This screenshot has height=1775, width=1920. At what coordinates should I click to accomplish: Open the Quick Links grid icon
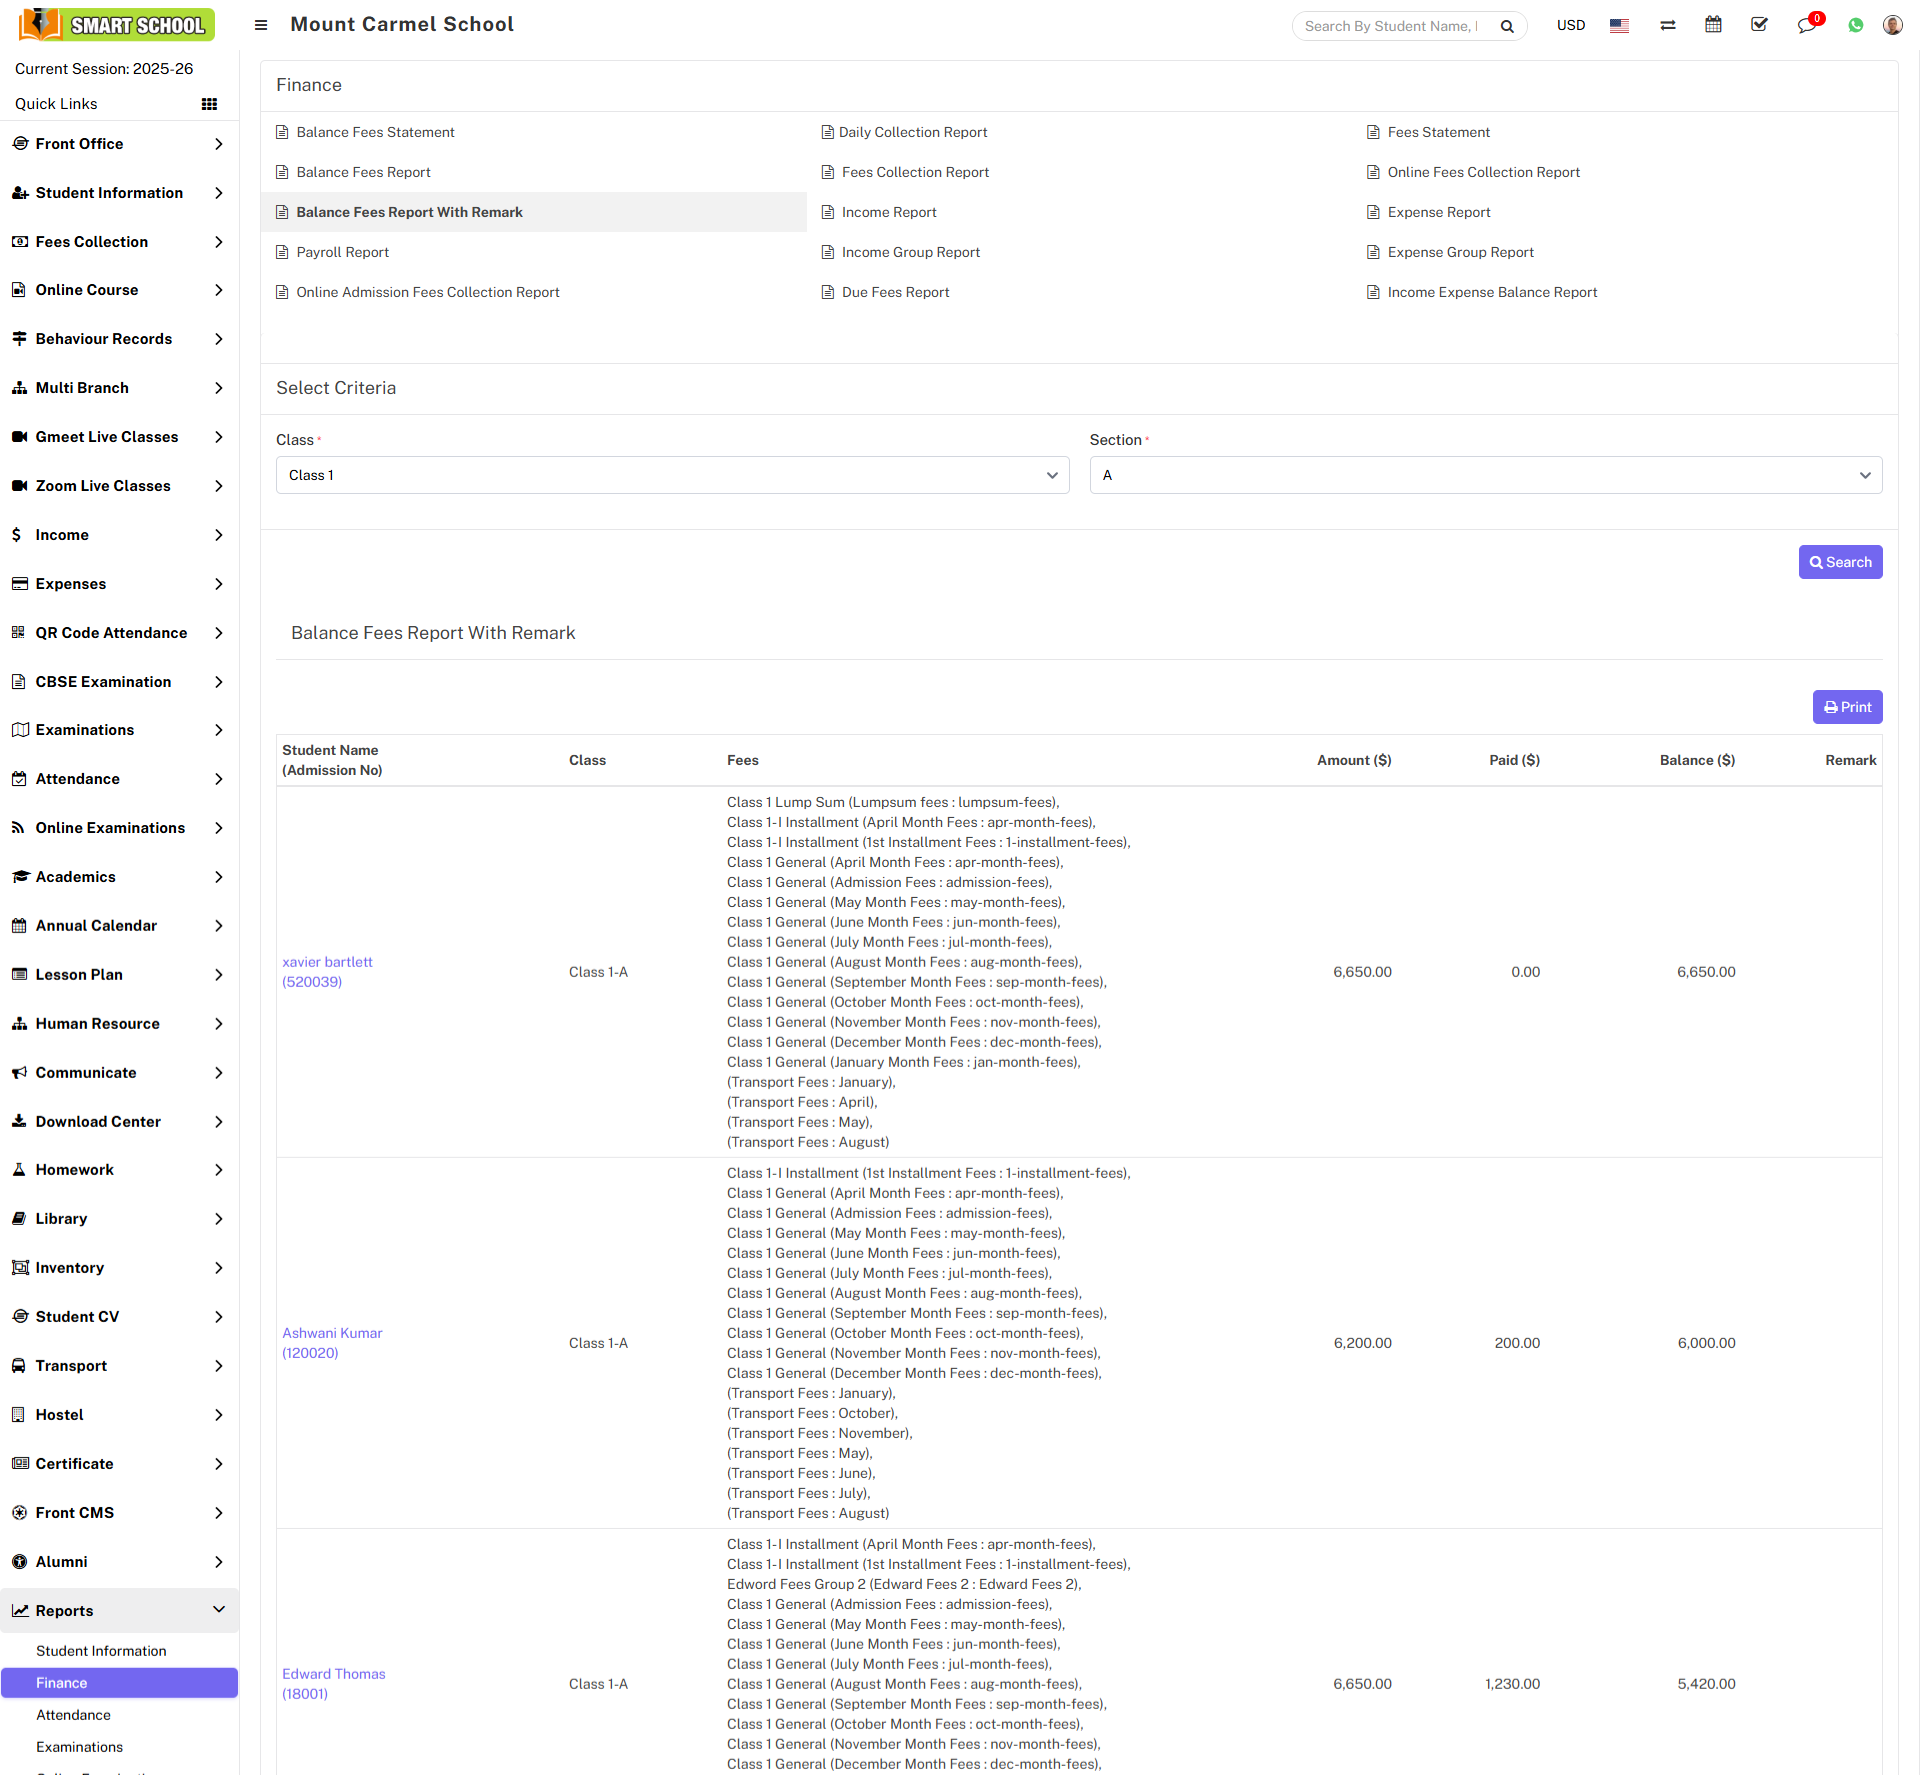coord(209,104)
